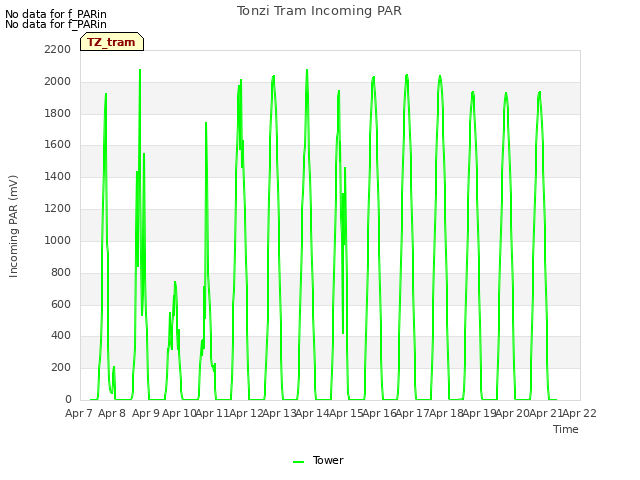The width and height of the screenshot is (640, 480).
Task: Click the Time axis label
Action: 566,429
